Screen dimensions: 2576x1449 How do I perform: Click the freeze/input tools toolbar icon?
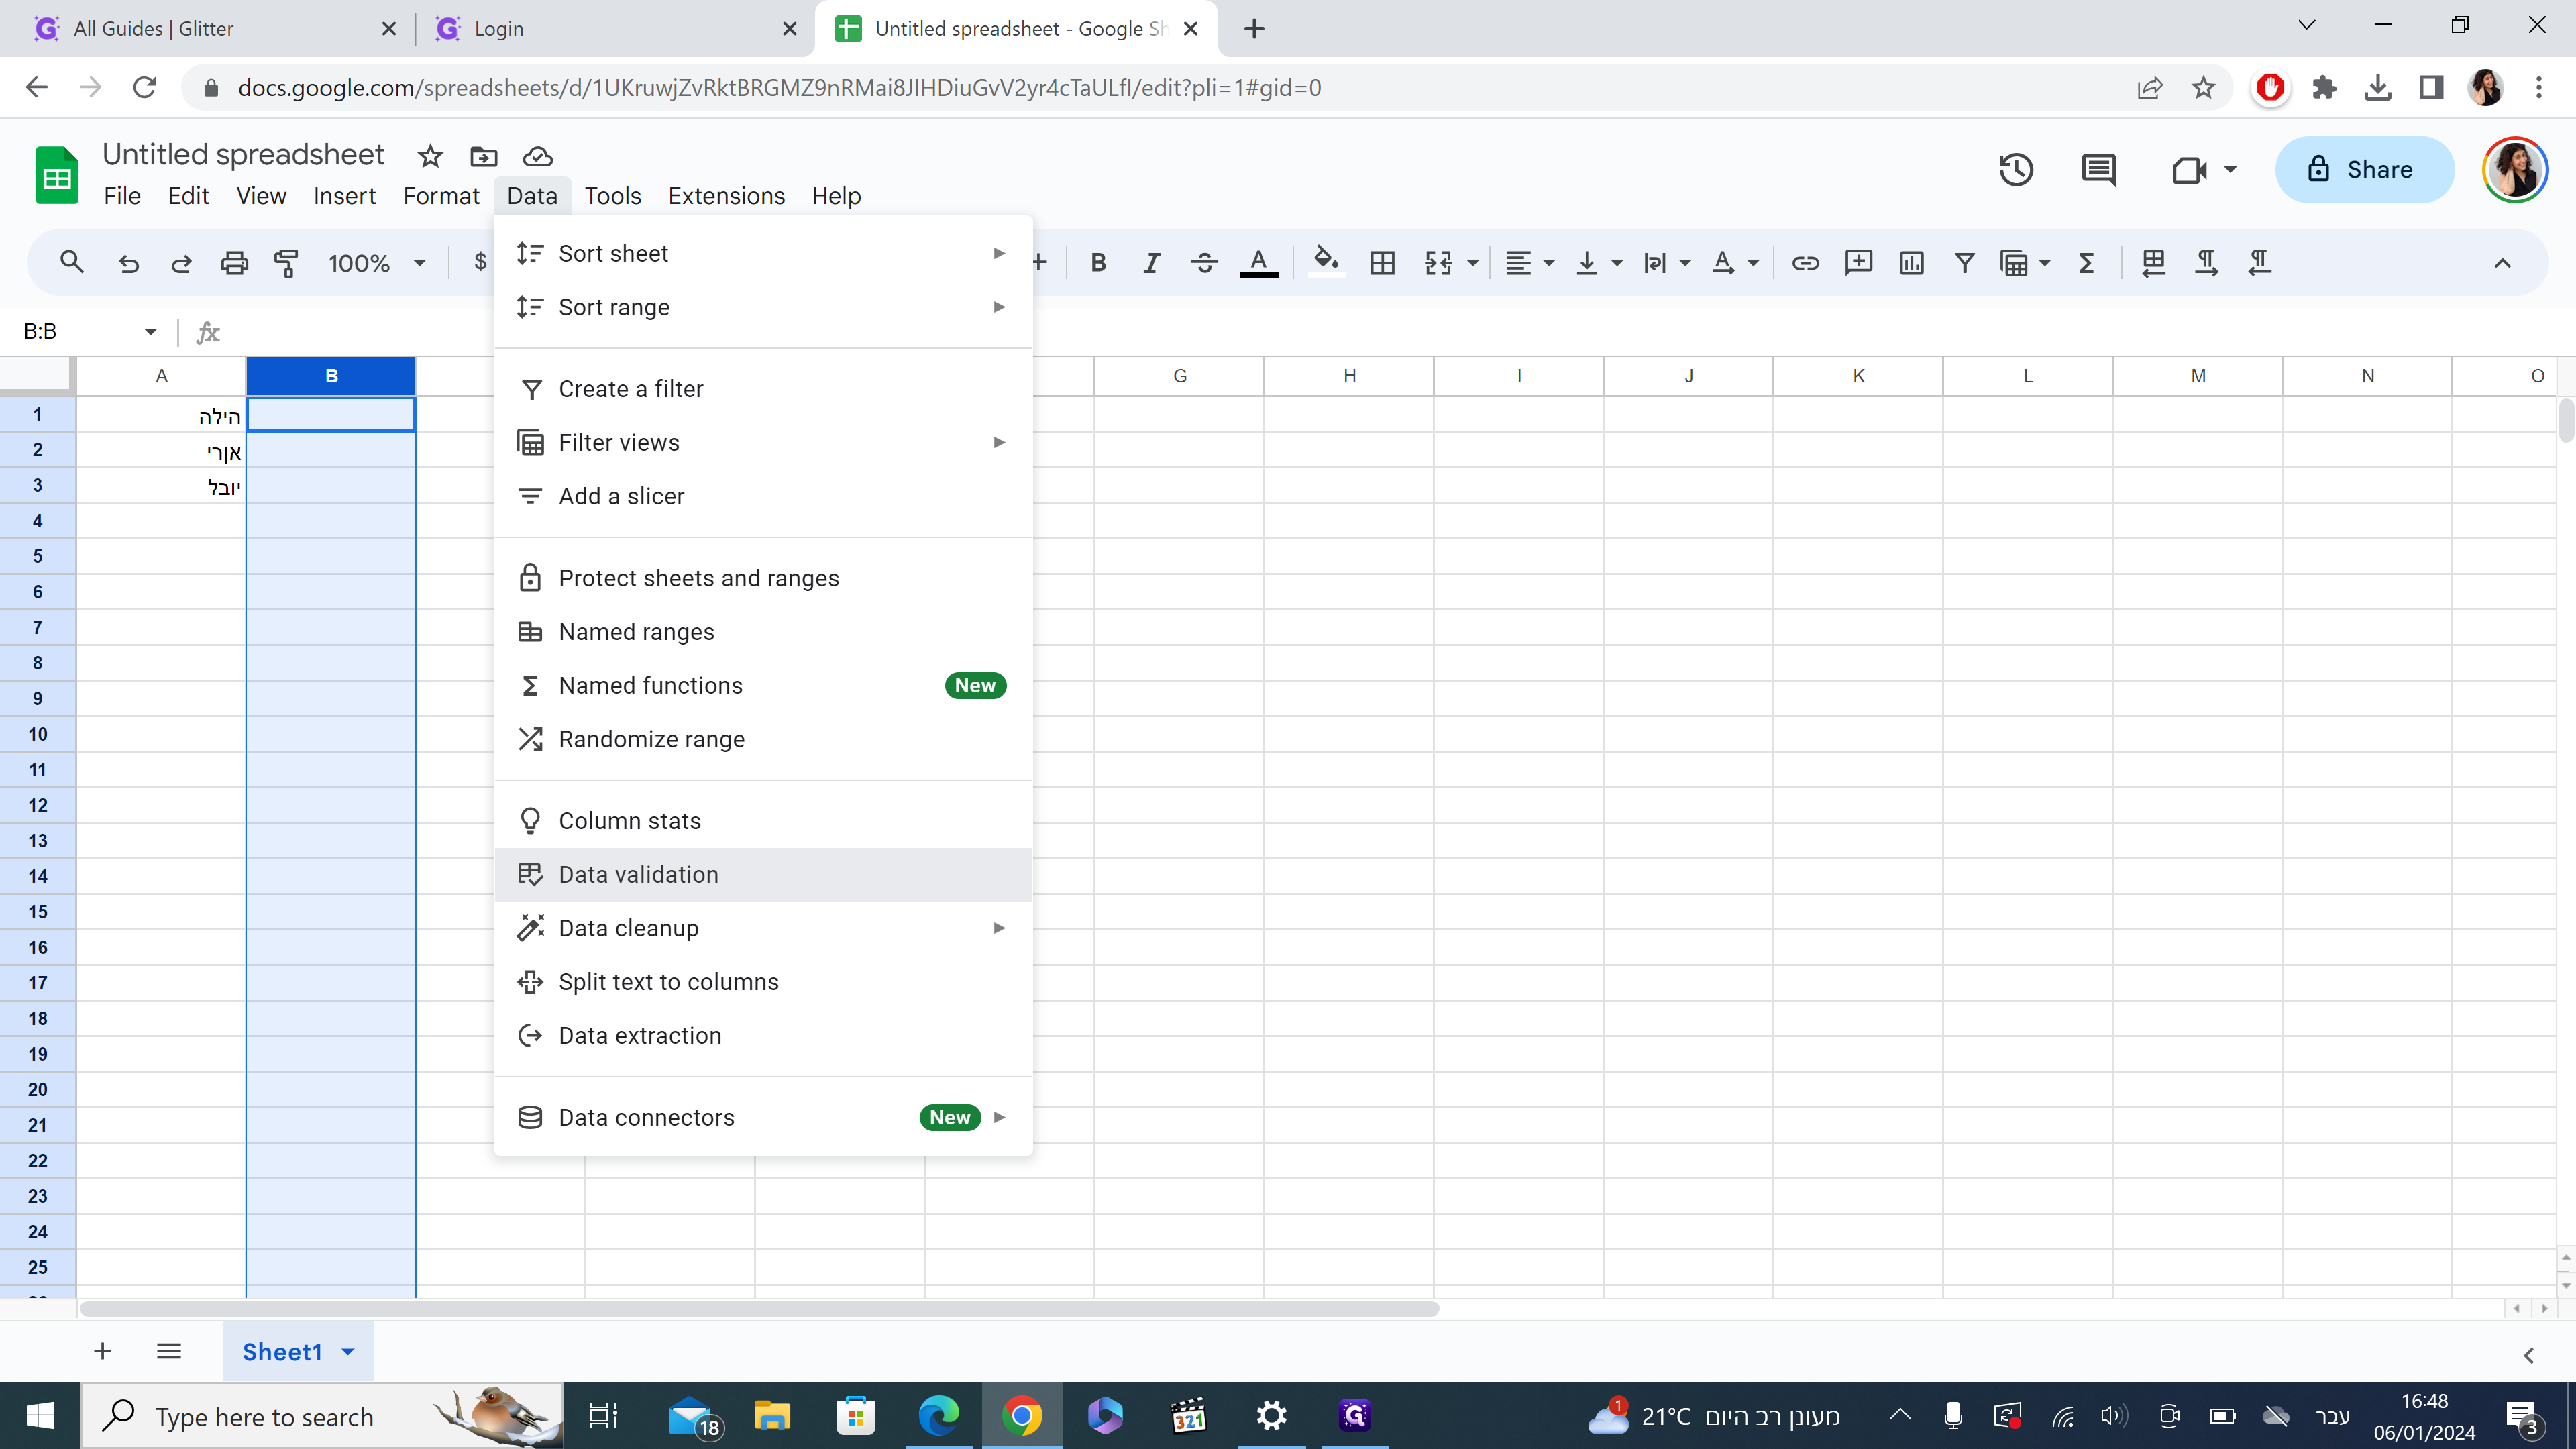(x=2153, y=263)
